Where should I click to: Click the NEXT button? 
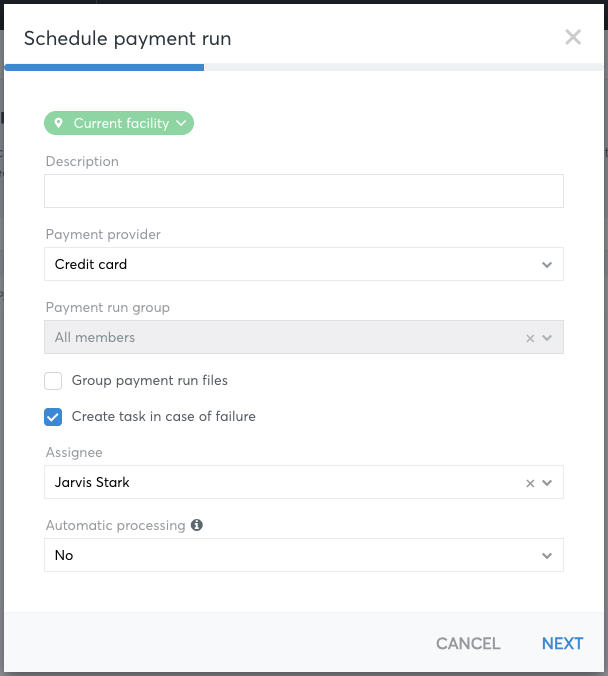pyautogui.click(x=562, y=643)
